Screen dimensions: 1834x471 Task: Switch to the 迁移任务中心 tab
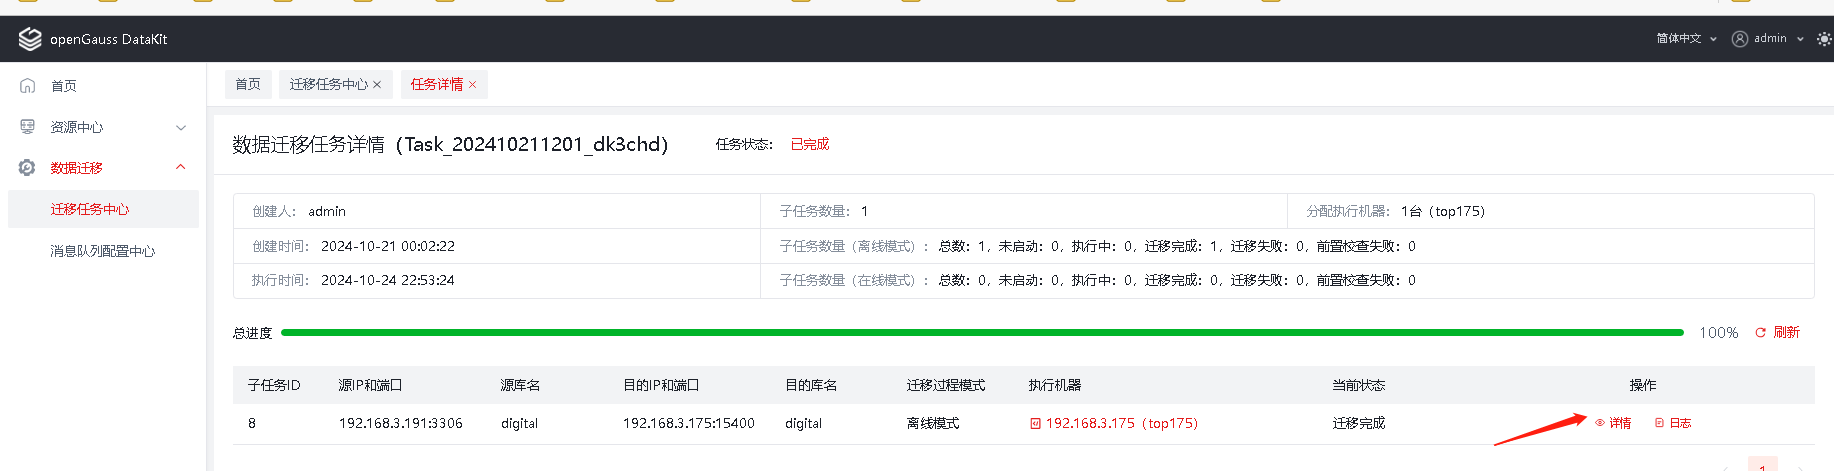(328, 85)
